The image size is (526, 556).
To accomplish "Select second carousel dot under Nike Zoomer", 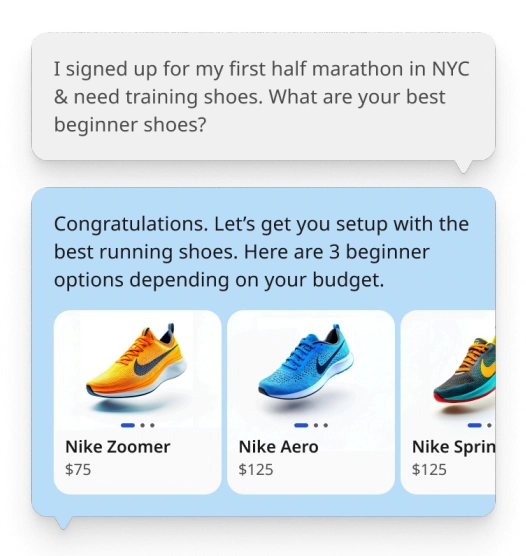I will [143, 425].
